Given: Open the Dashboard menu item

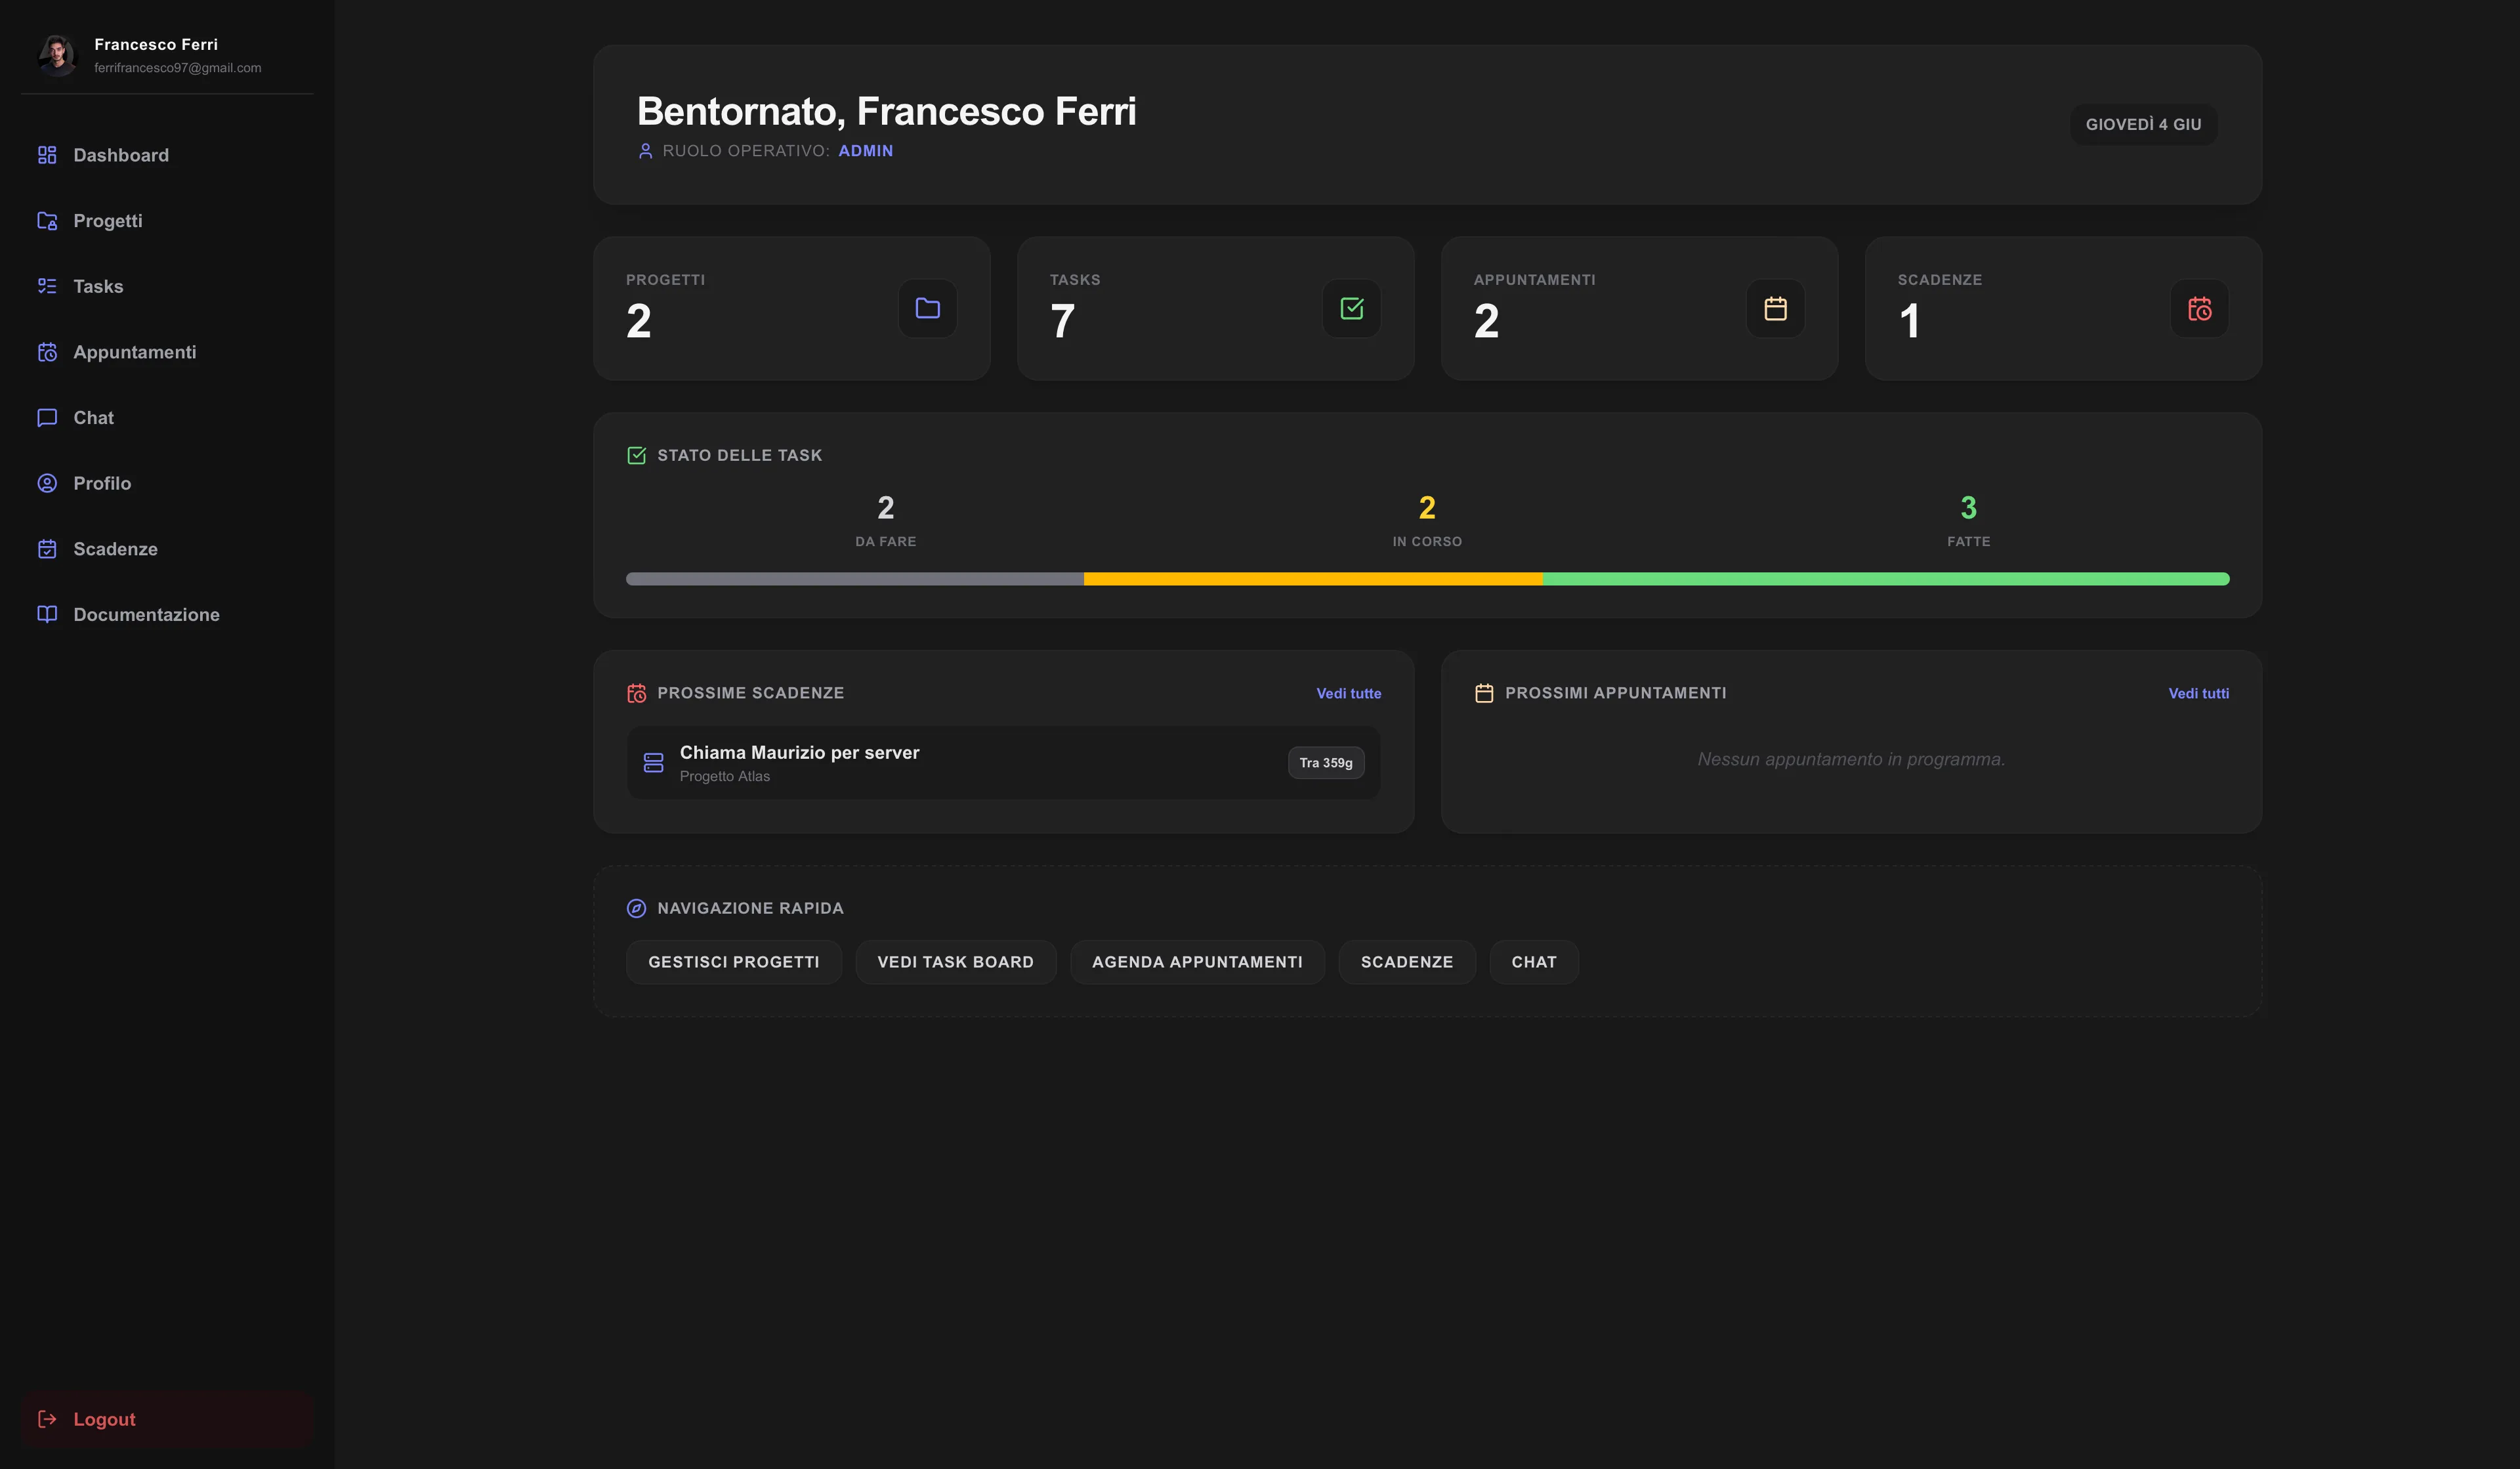Looking at the screenshot, I should coord(167,155).
